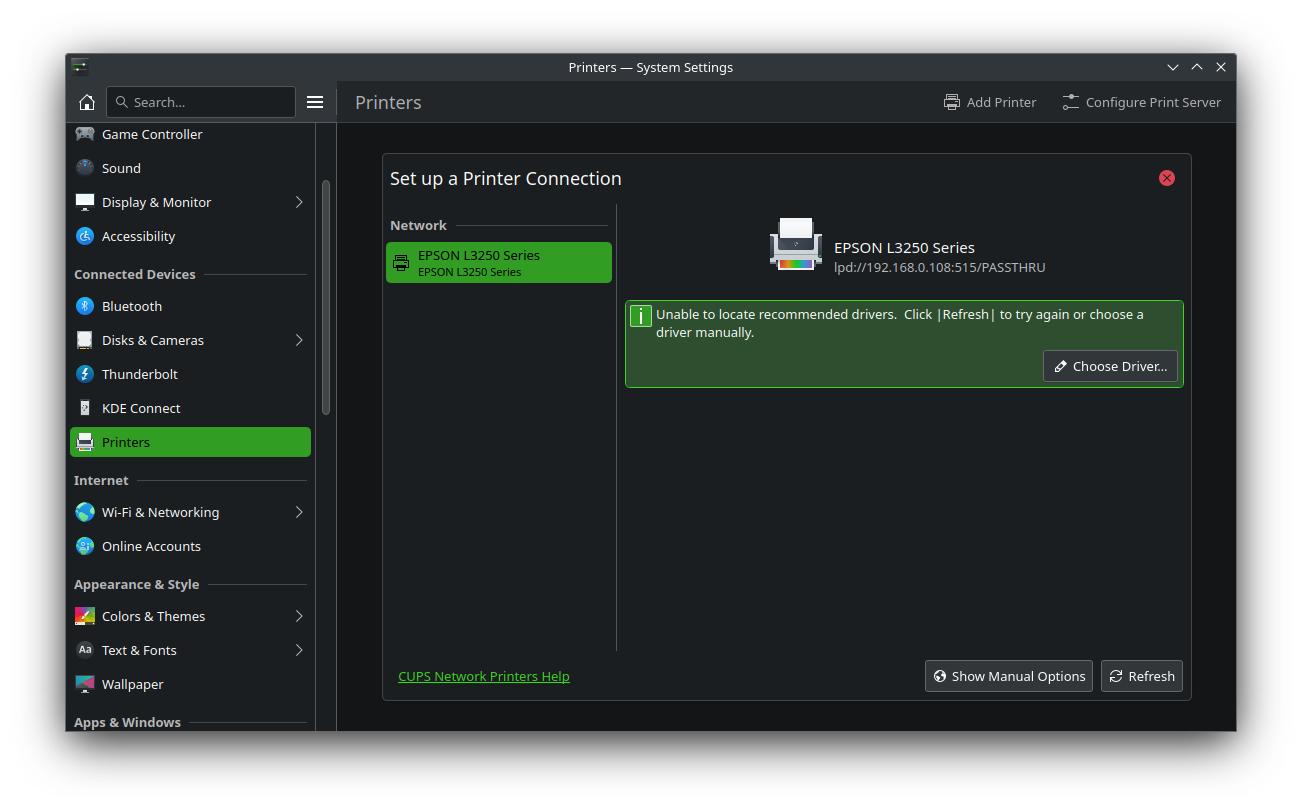Expand Display & Monitor submenu arrow
This screenshot has width=1303, height=810.
click(x=299, y=202)
